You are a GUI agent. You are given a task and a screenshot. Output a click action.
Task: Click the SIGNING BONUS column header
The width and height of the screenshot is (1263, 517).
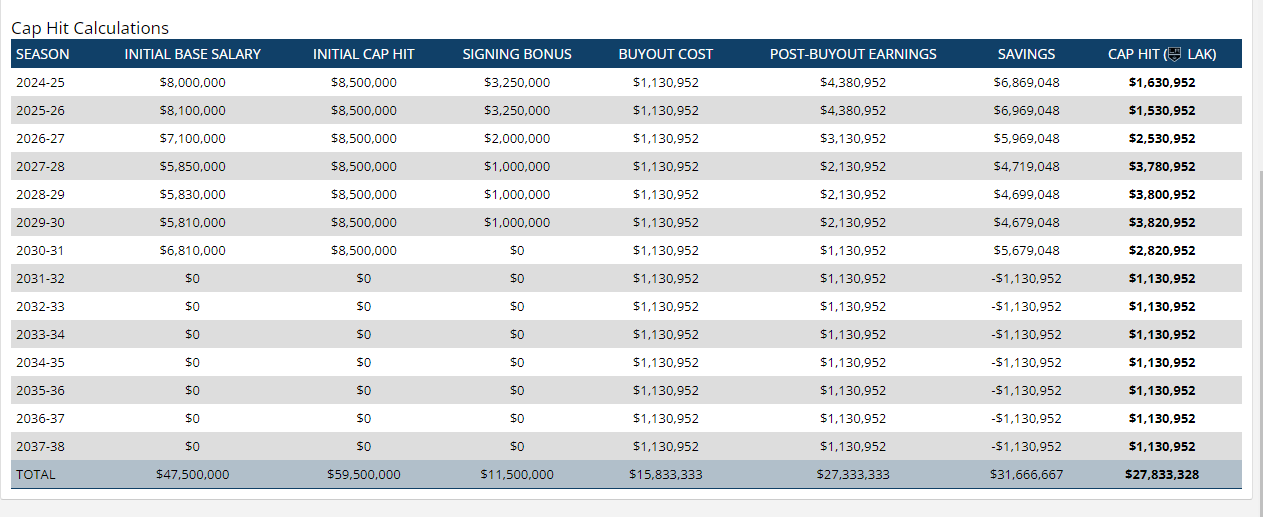[x=517, y=54]
